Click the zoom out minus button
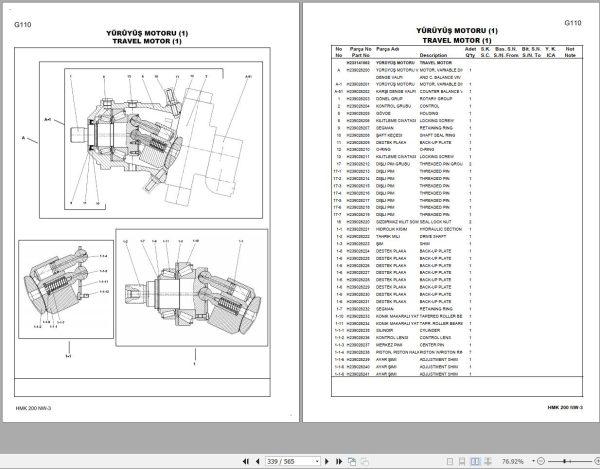600x469 pixels. point(541,461)
